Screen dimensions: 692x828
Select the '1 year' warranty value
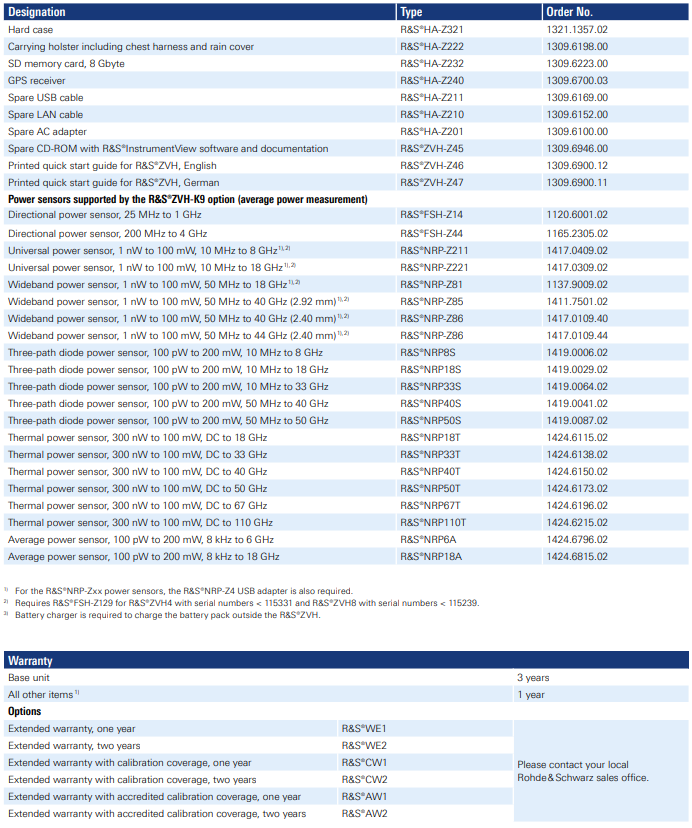pyautogui.click(x=530, y=695)
